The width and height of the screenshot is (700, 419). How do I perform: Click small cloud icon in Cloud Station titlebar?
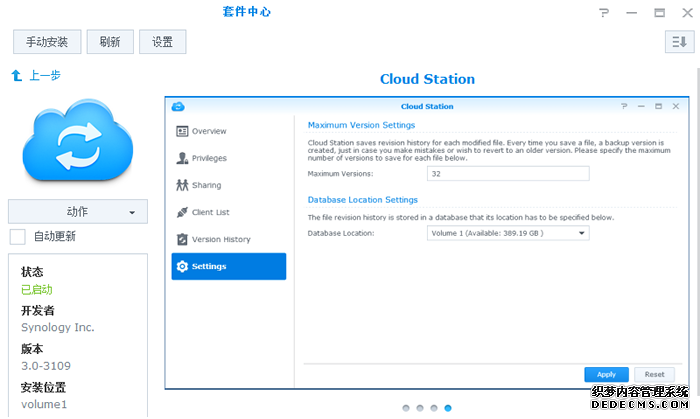coord(178,107)
